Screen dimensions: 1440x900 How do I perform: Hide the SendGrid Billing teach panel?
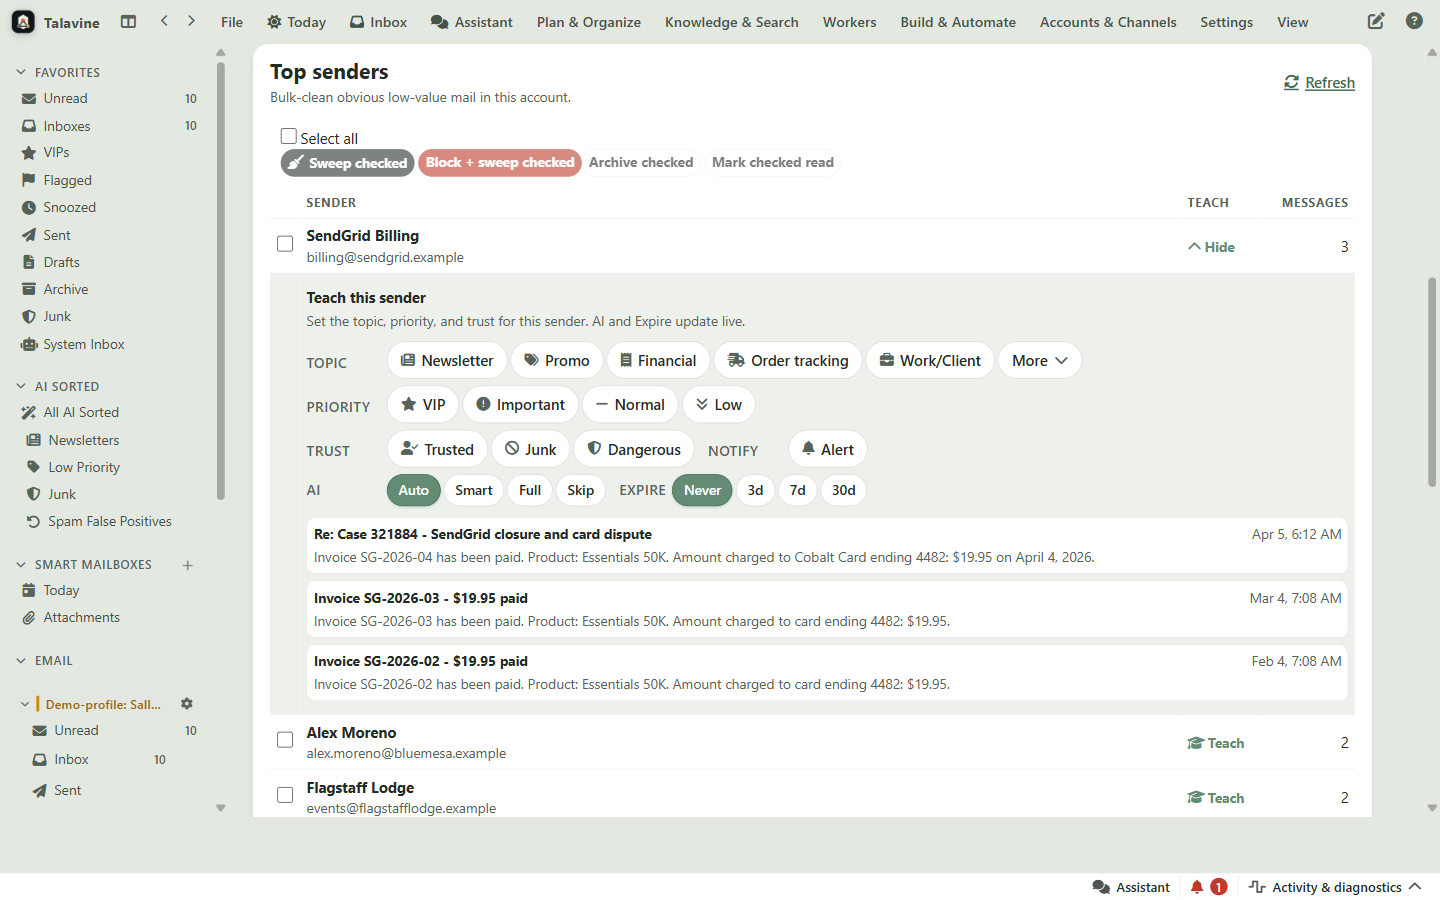(x=1211, y=247)
